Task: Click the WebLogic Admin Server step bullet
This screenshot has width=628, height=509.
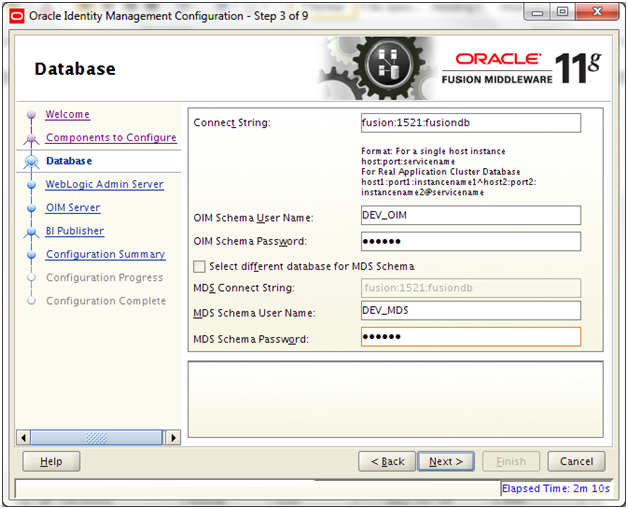Action: tap(31, 185)
